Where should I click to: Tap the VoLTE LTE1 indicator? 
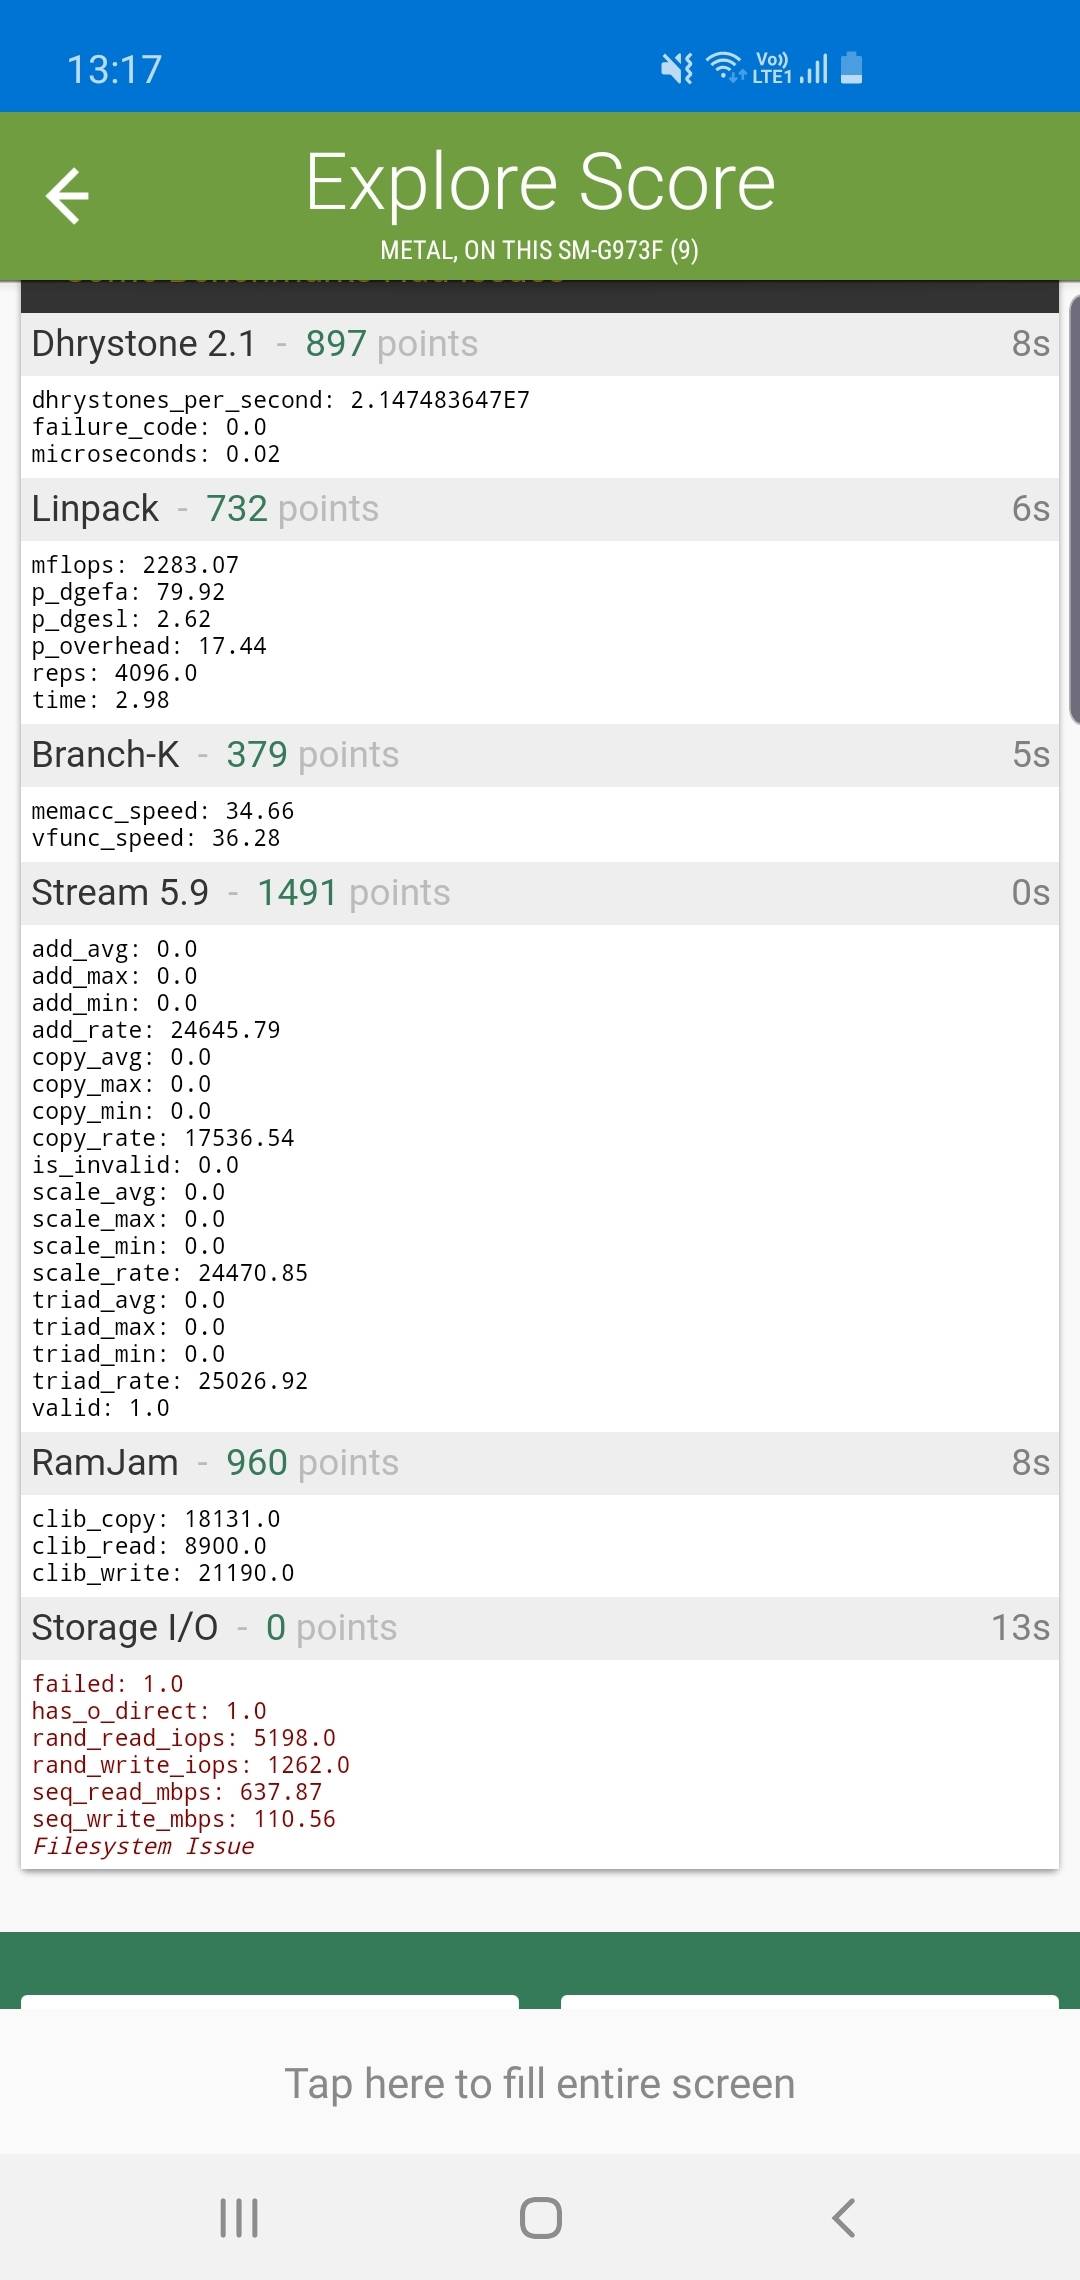(x=772, y=68)
